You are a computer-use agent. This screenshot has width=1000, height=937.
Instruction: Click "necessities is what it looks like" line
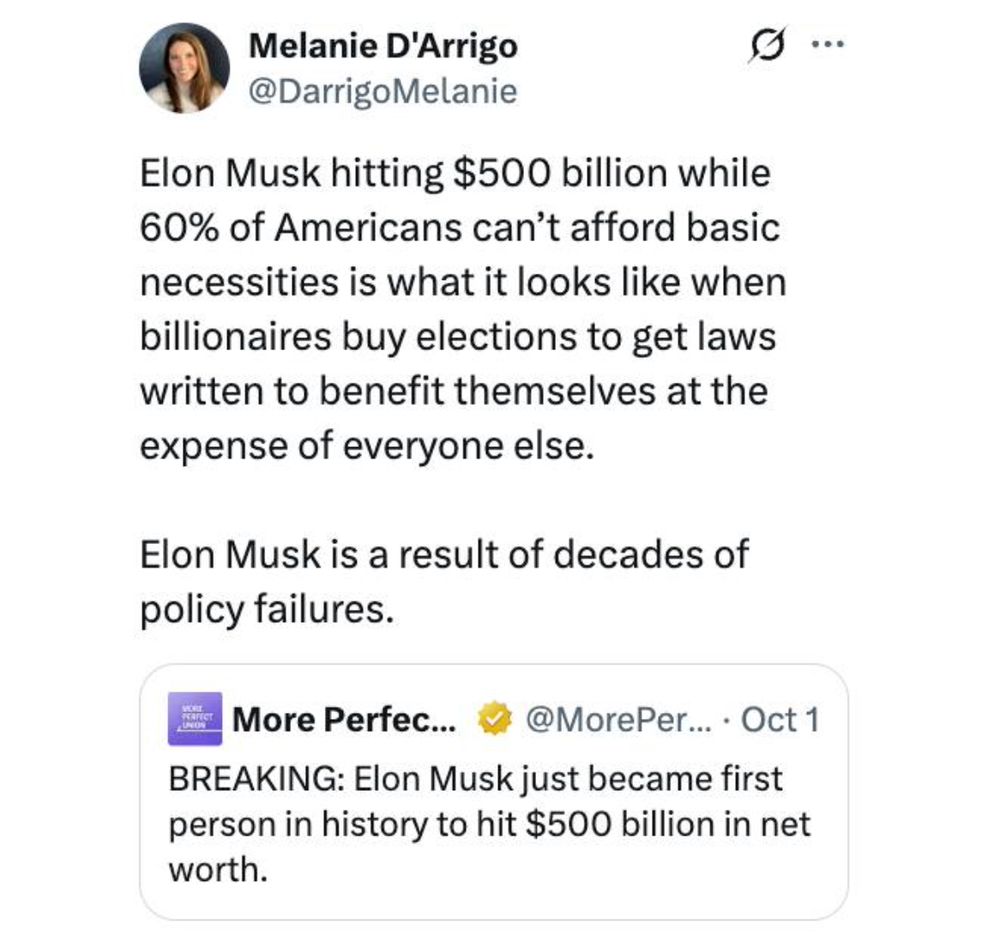pos(462,282)
